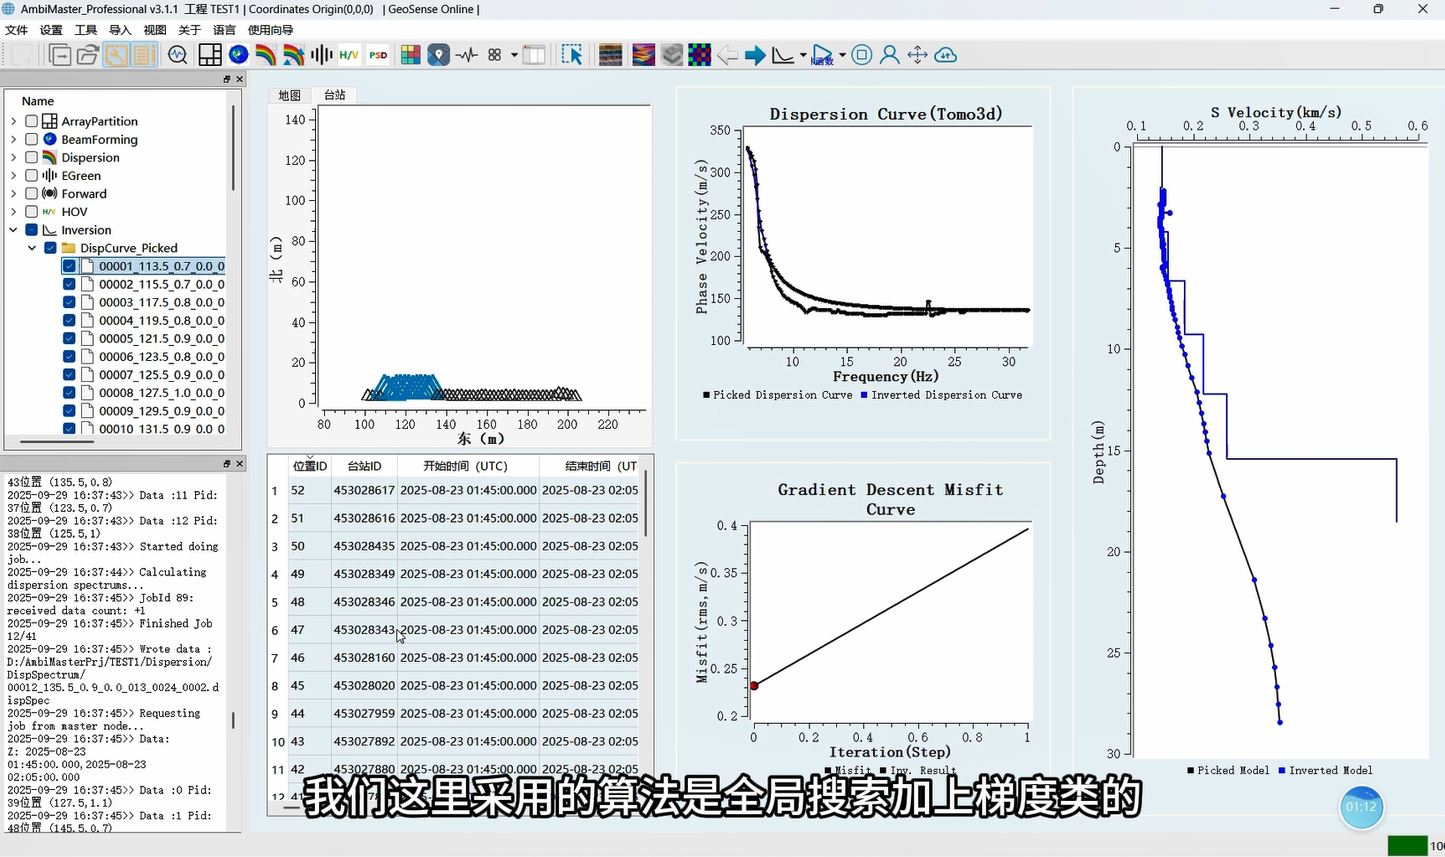
Task: Uncheck the ArrayPartition tree checkbox
Action: [31, 121]
